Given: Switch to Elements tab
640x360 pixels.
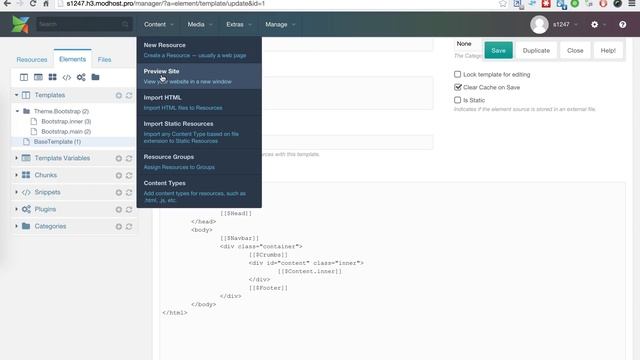Looking at the screenshot, I should (73, 59).
